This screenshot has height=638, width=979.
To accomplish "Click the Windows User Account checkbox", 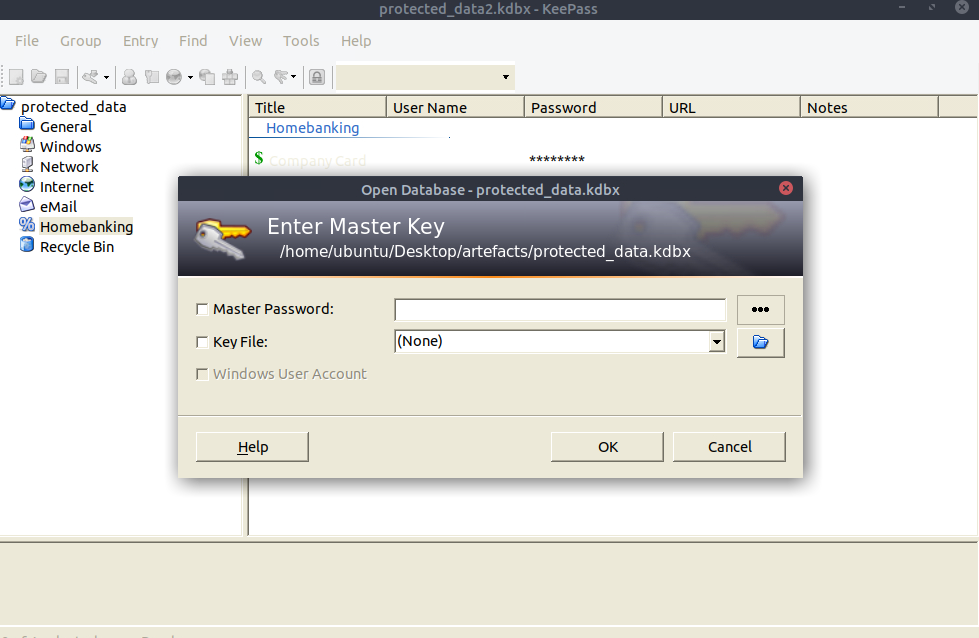I will click(203, 374).
